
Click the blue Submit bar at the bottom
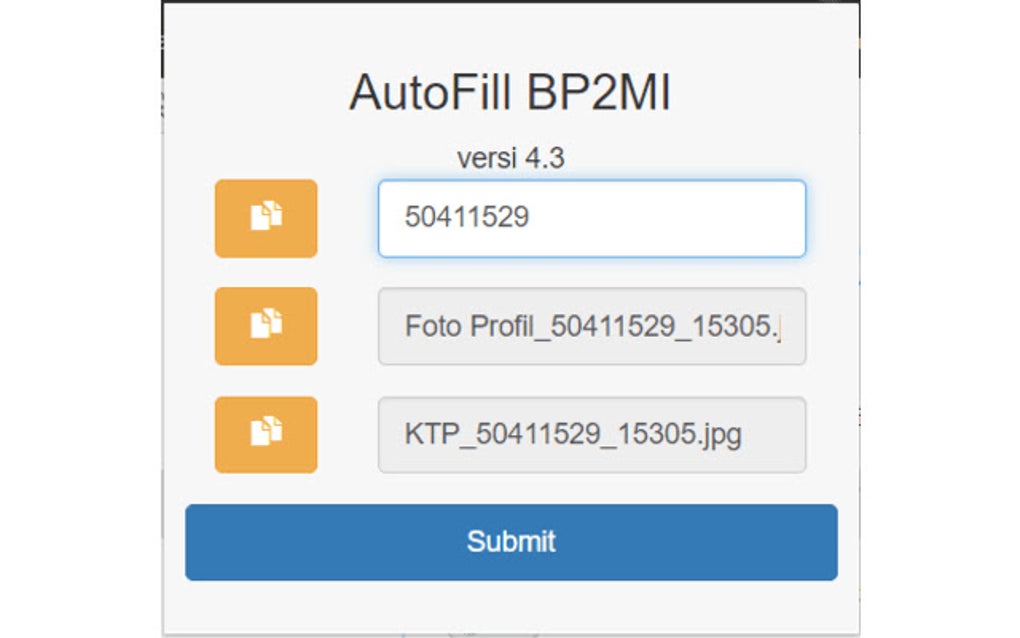[x=511, y=540]
